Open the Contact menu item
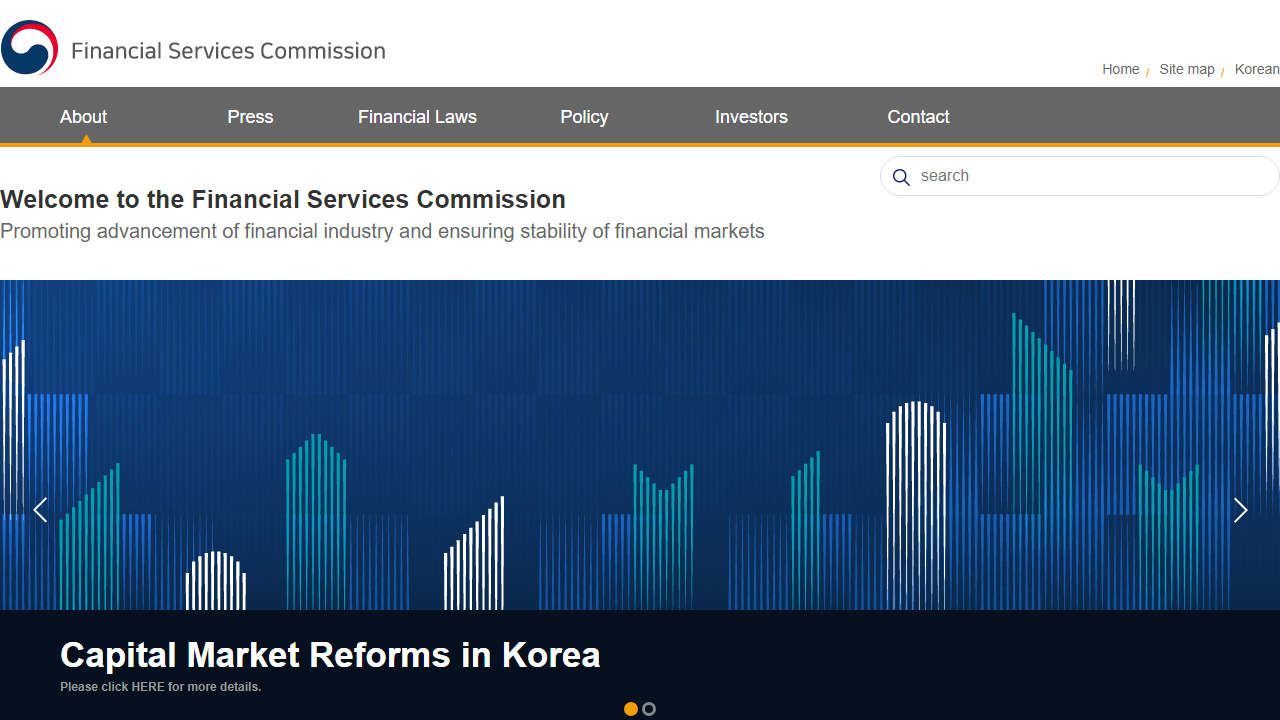 (x=918, y=117)
